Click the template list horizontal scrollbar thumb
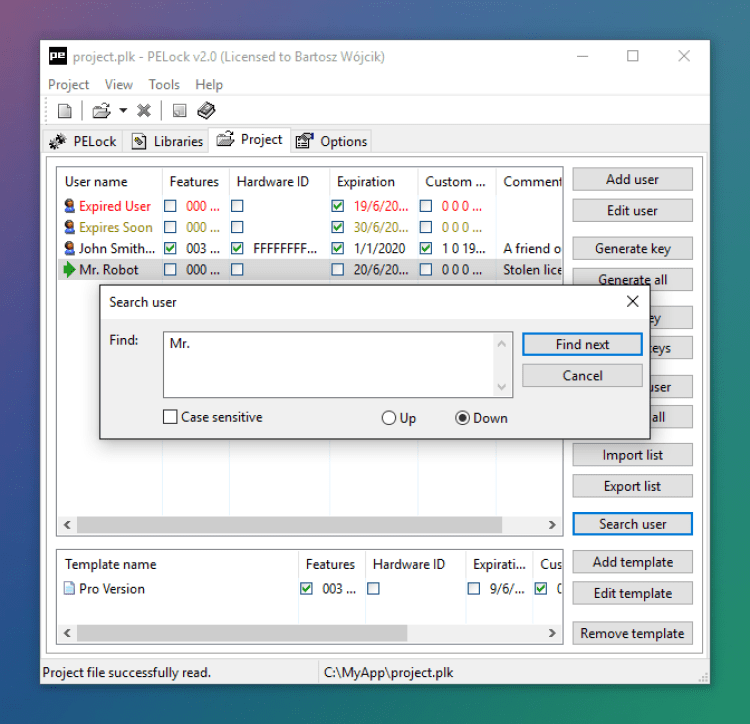Viewport: 750px width, 724px height. point(242,633)
